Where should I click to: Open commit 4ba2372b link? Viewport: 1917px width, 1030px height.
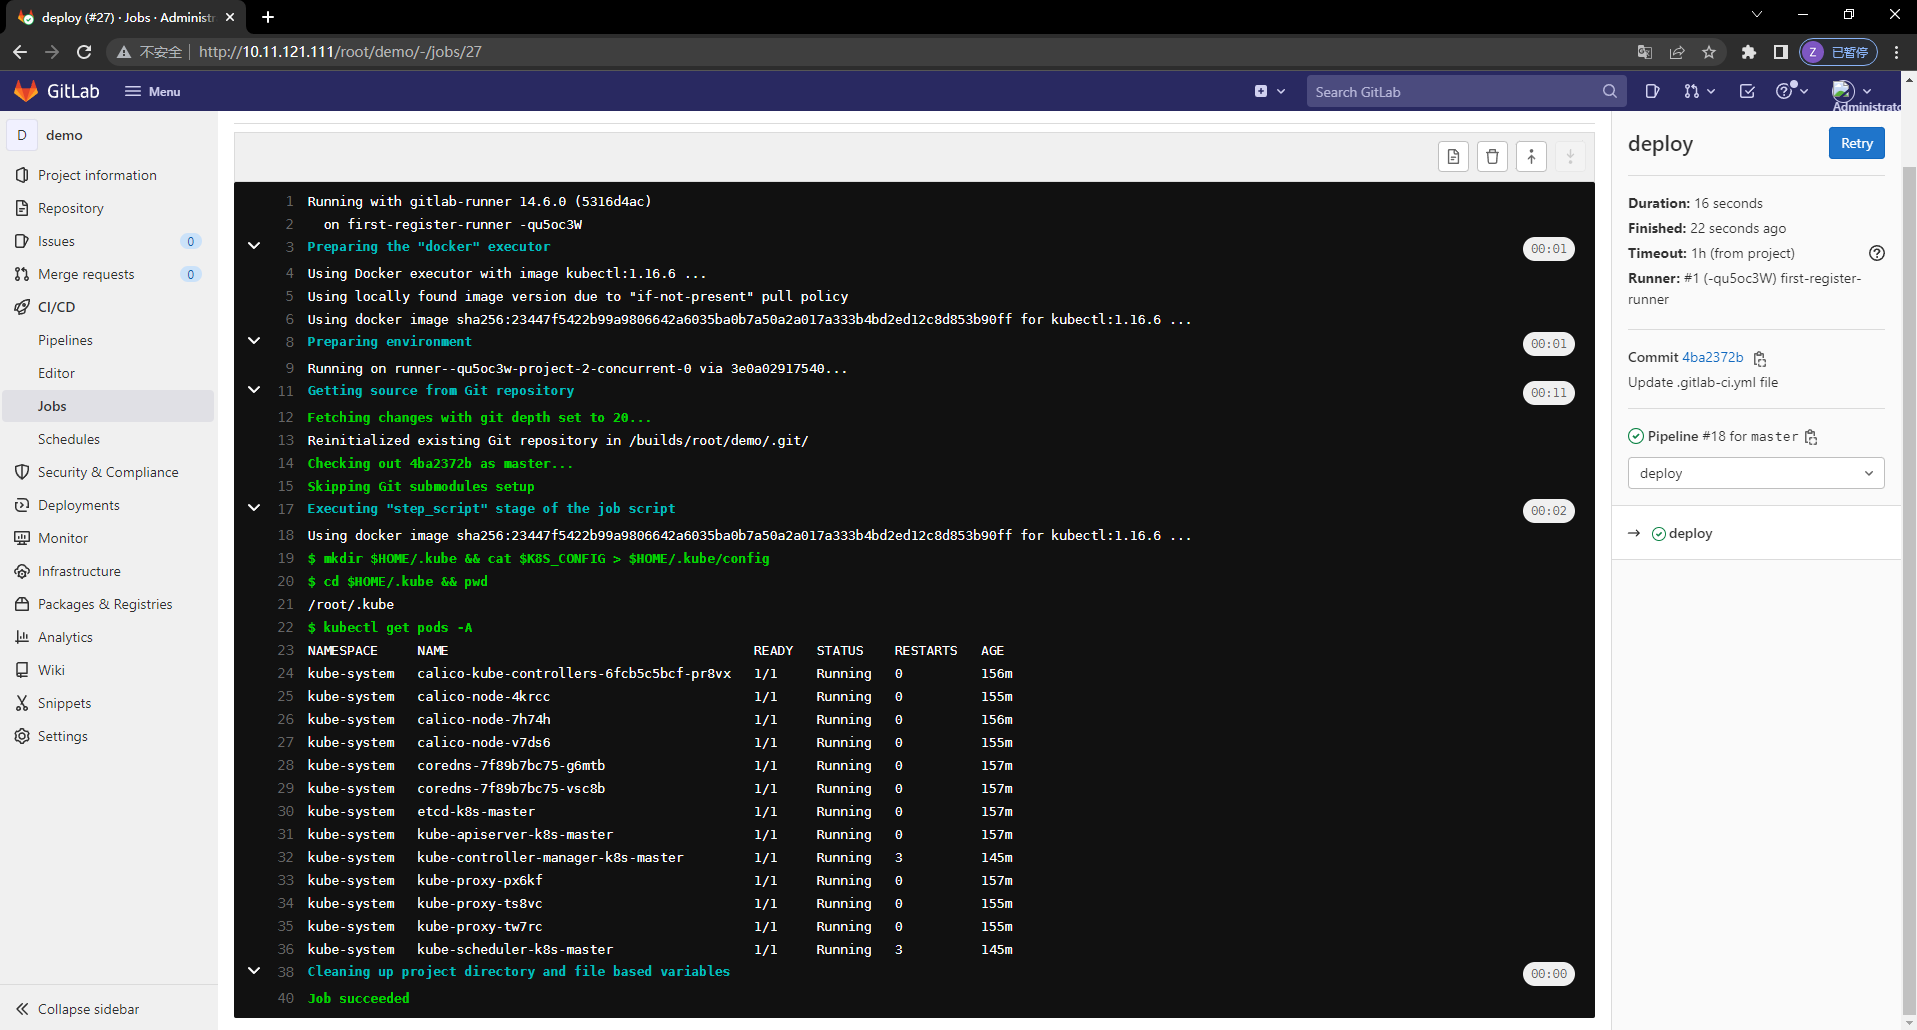tap(1712, 357)
